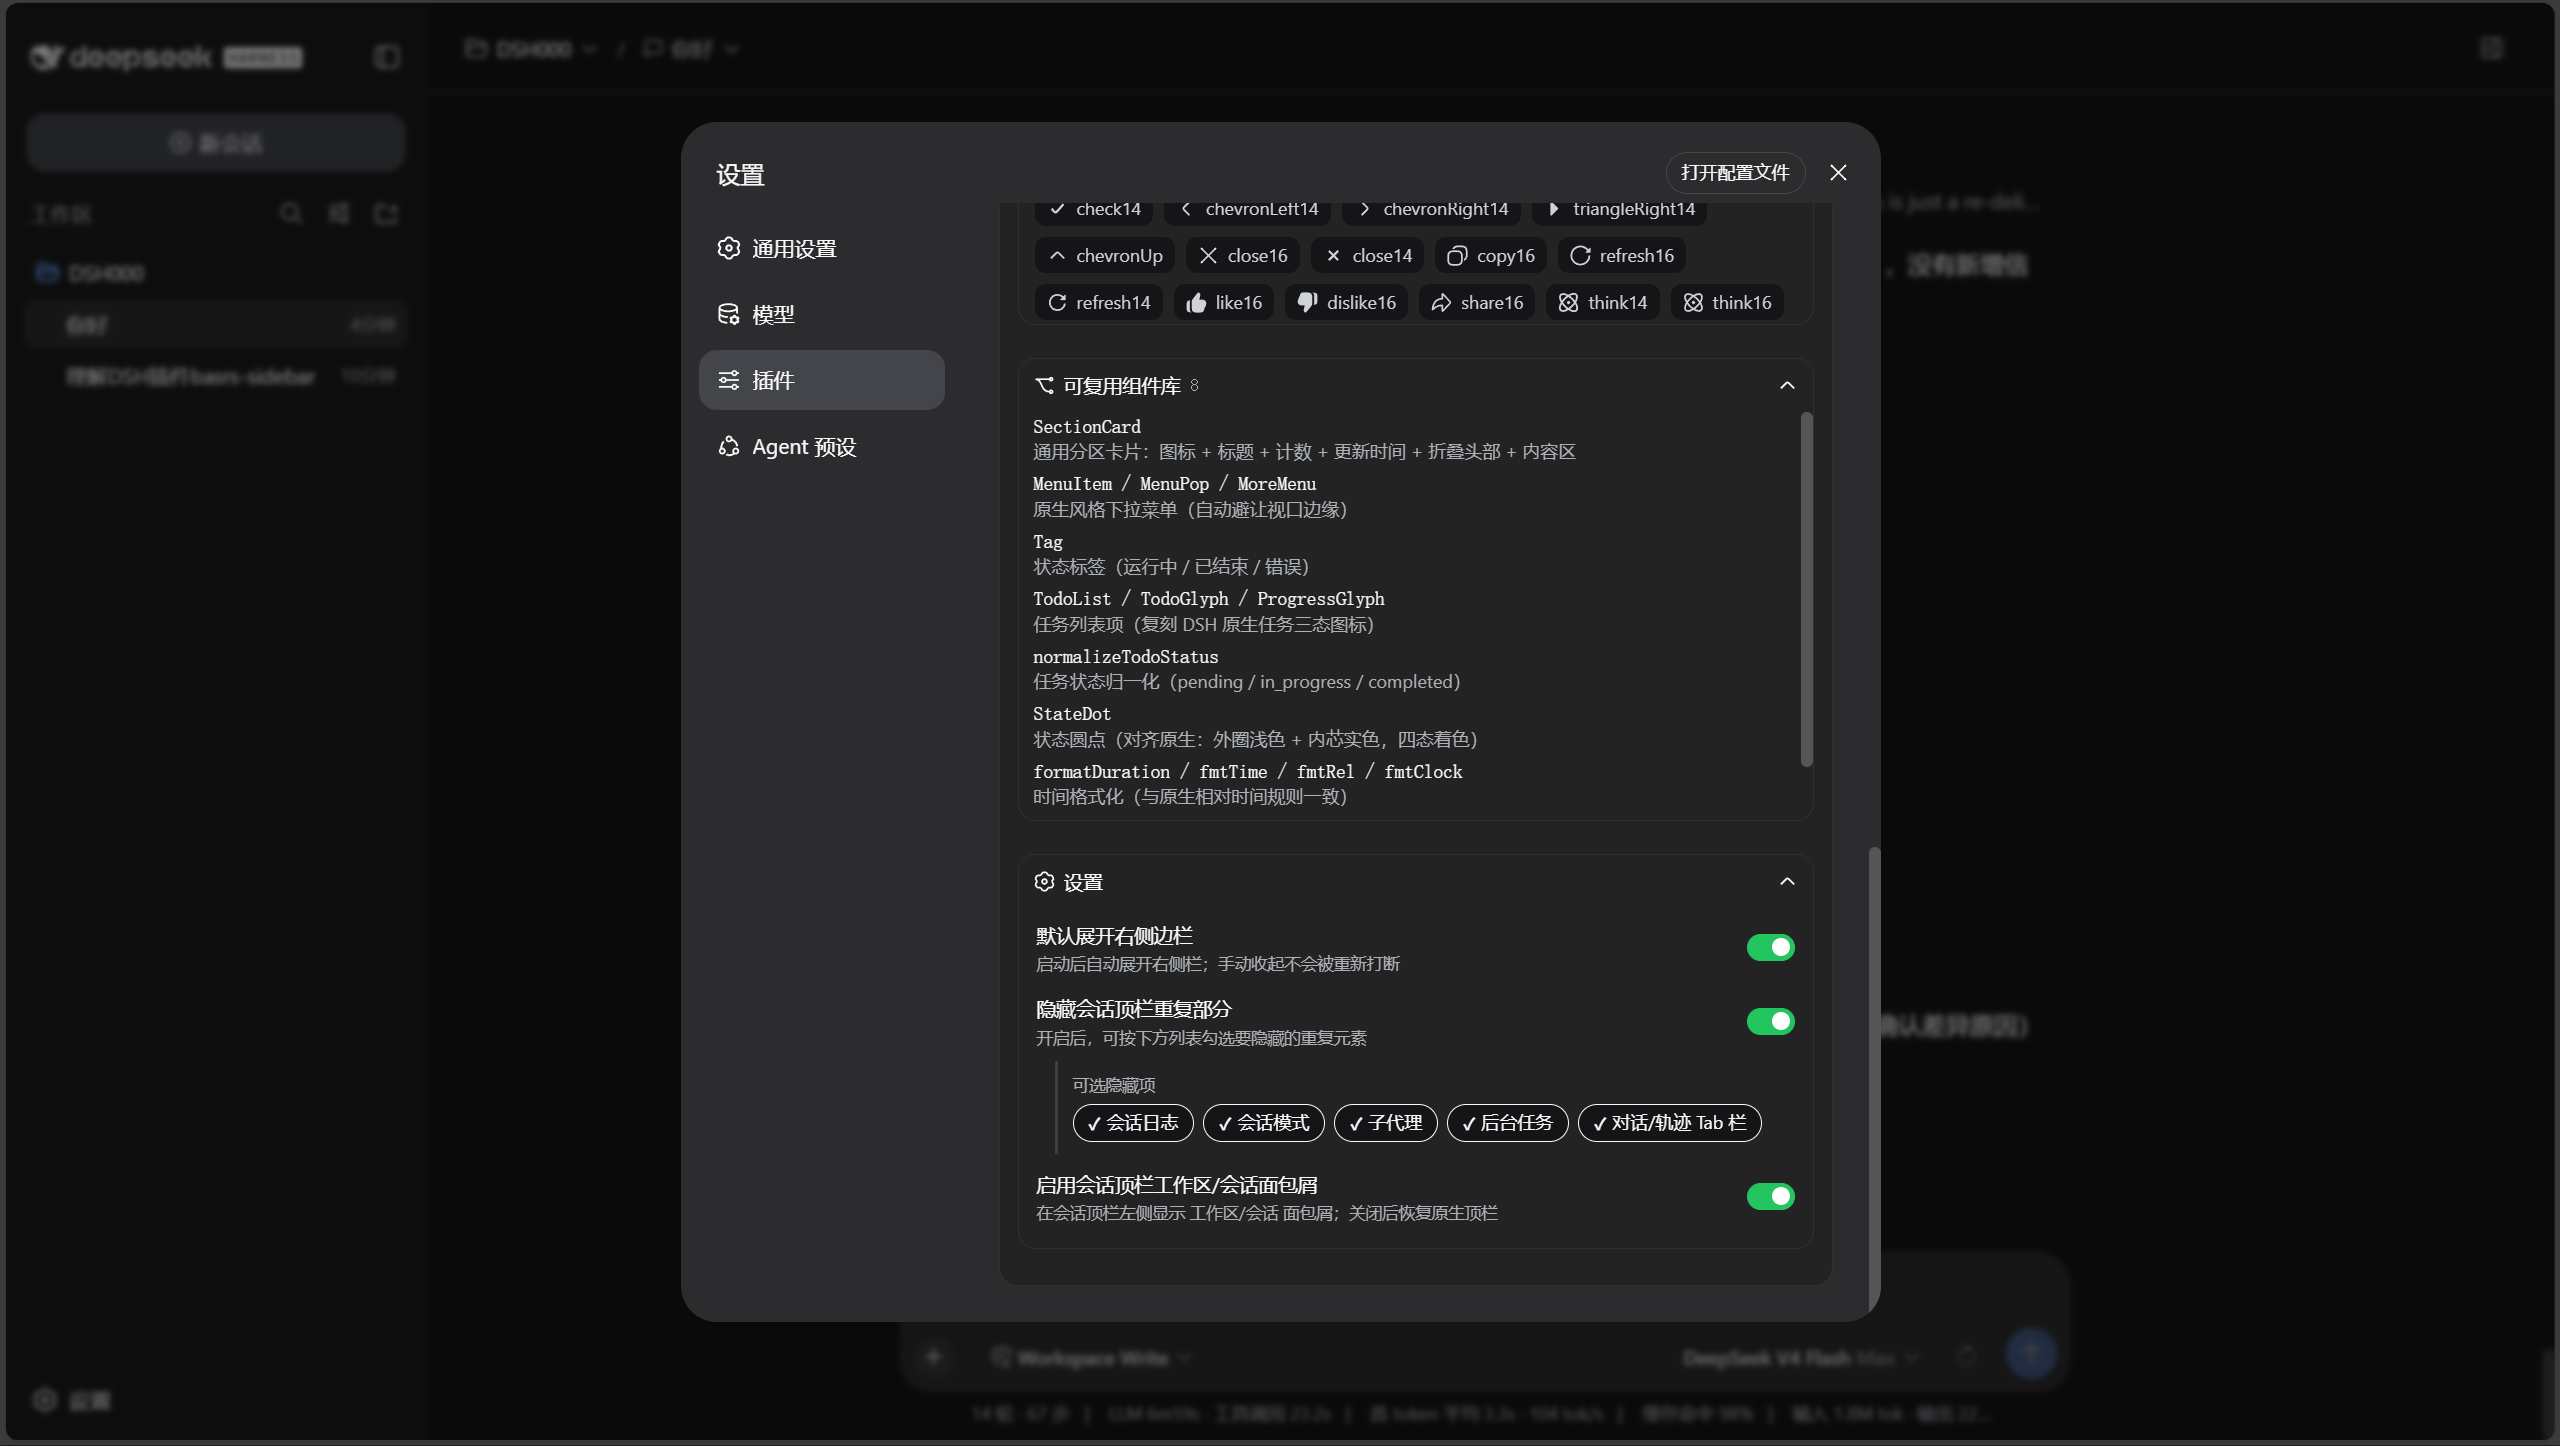Click the think16 icon chip
This screenshot has width=2560, height=1446.
pos(1727,303)
